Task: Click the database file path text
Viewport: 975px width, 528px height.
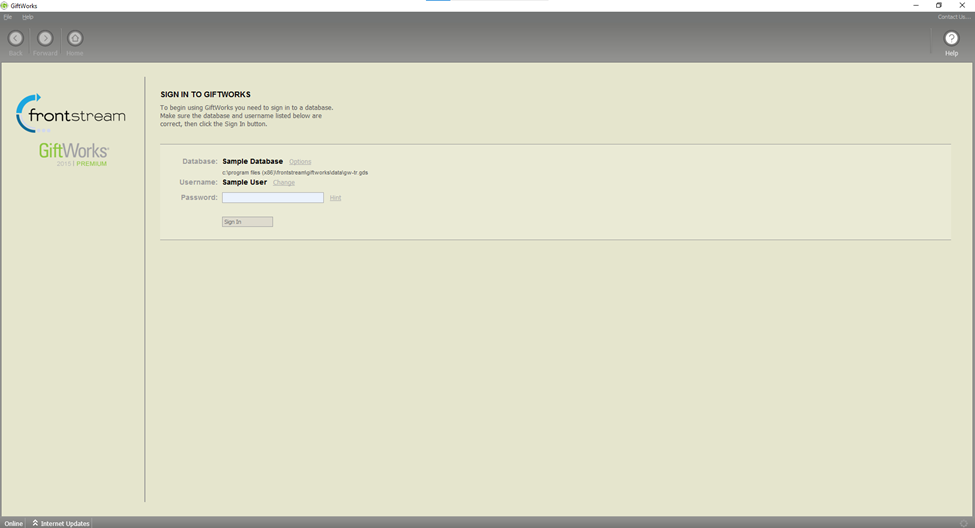Action: (295, 173)
